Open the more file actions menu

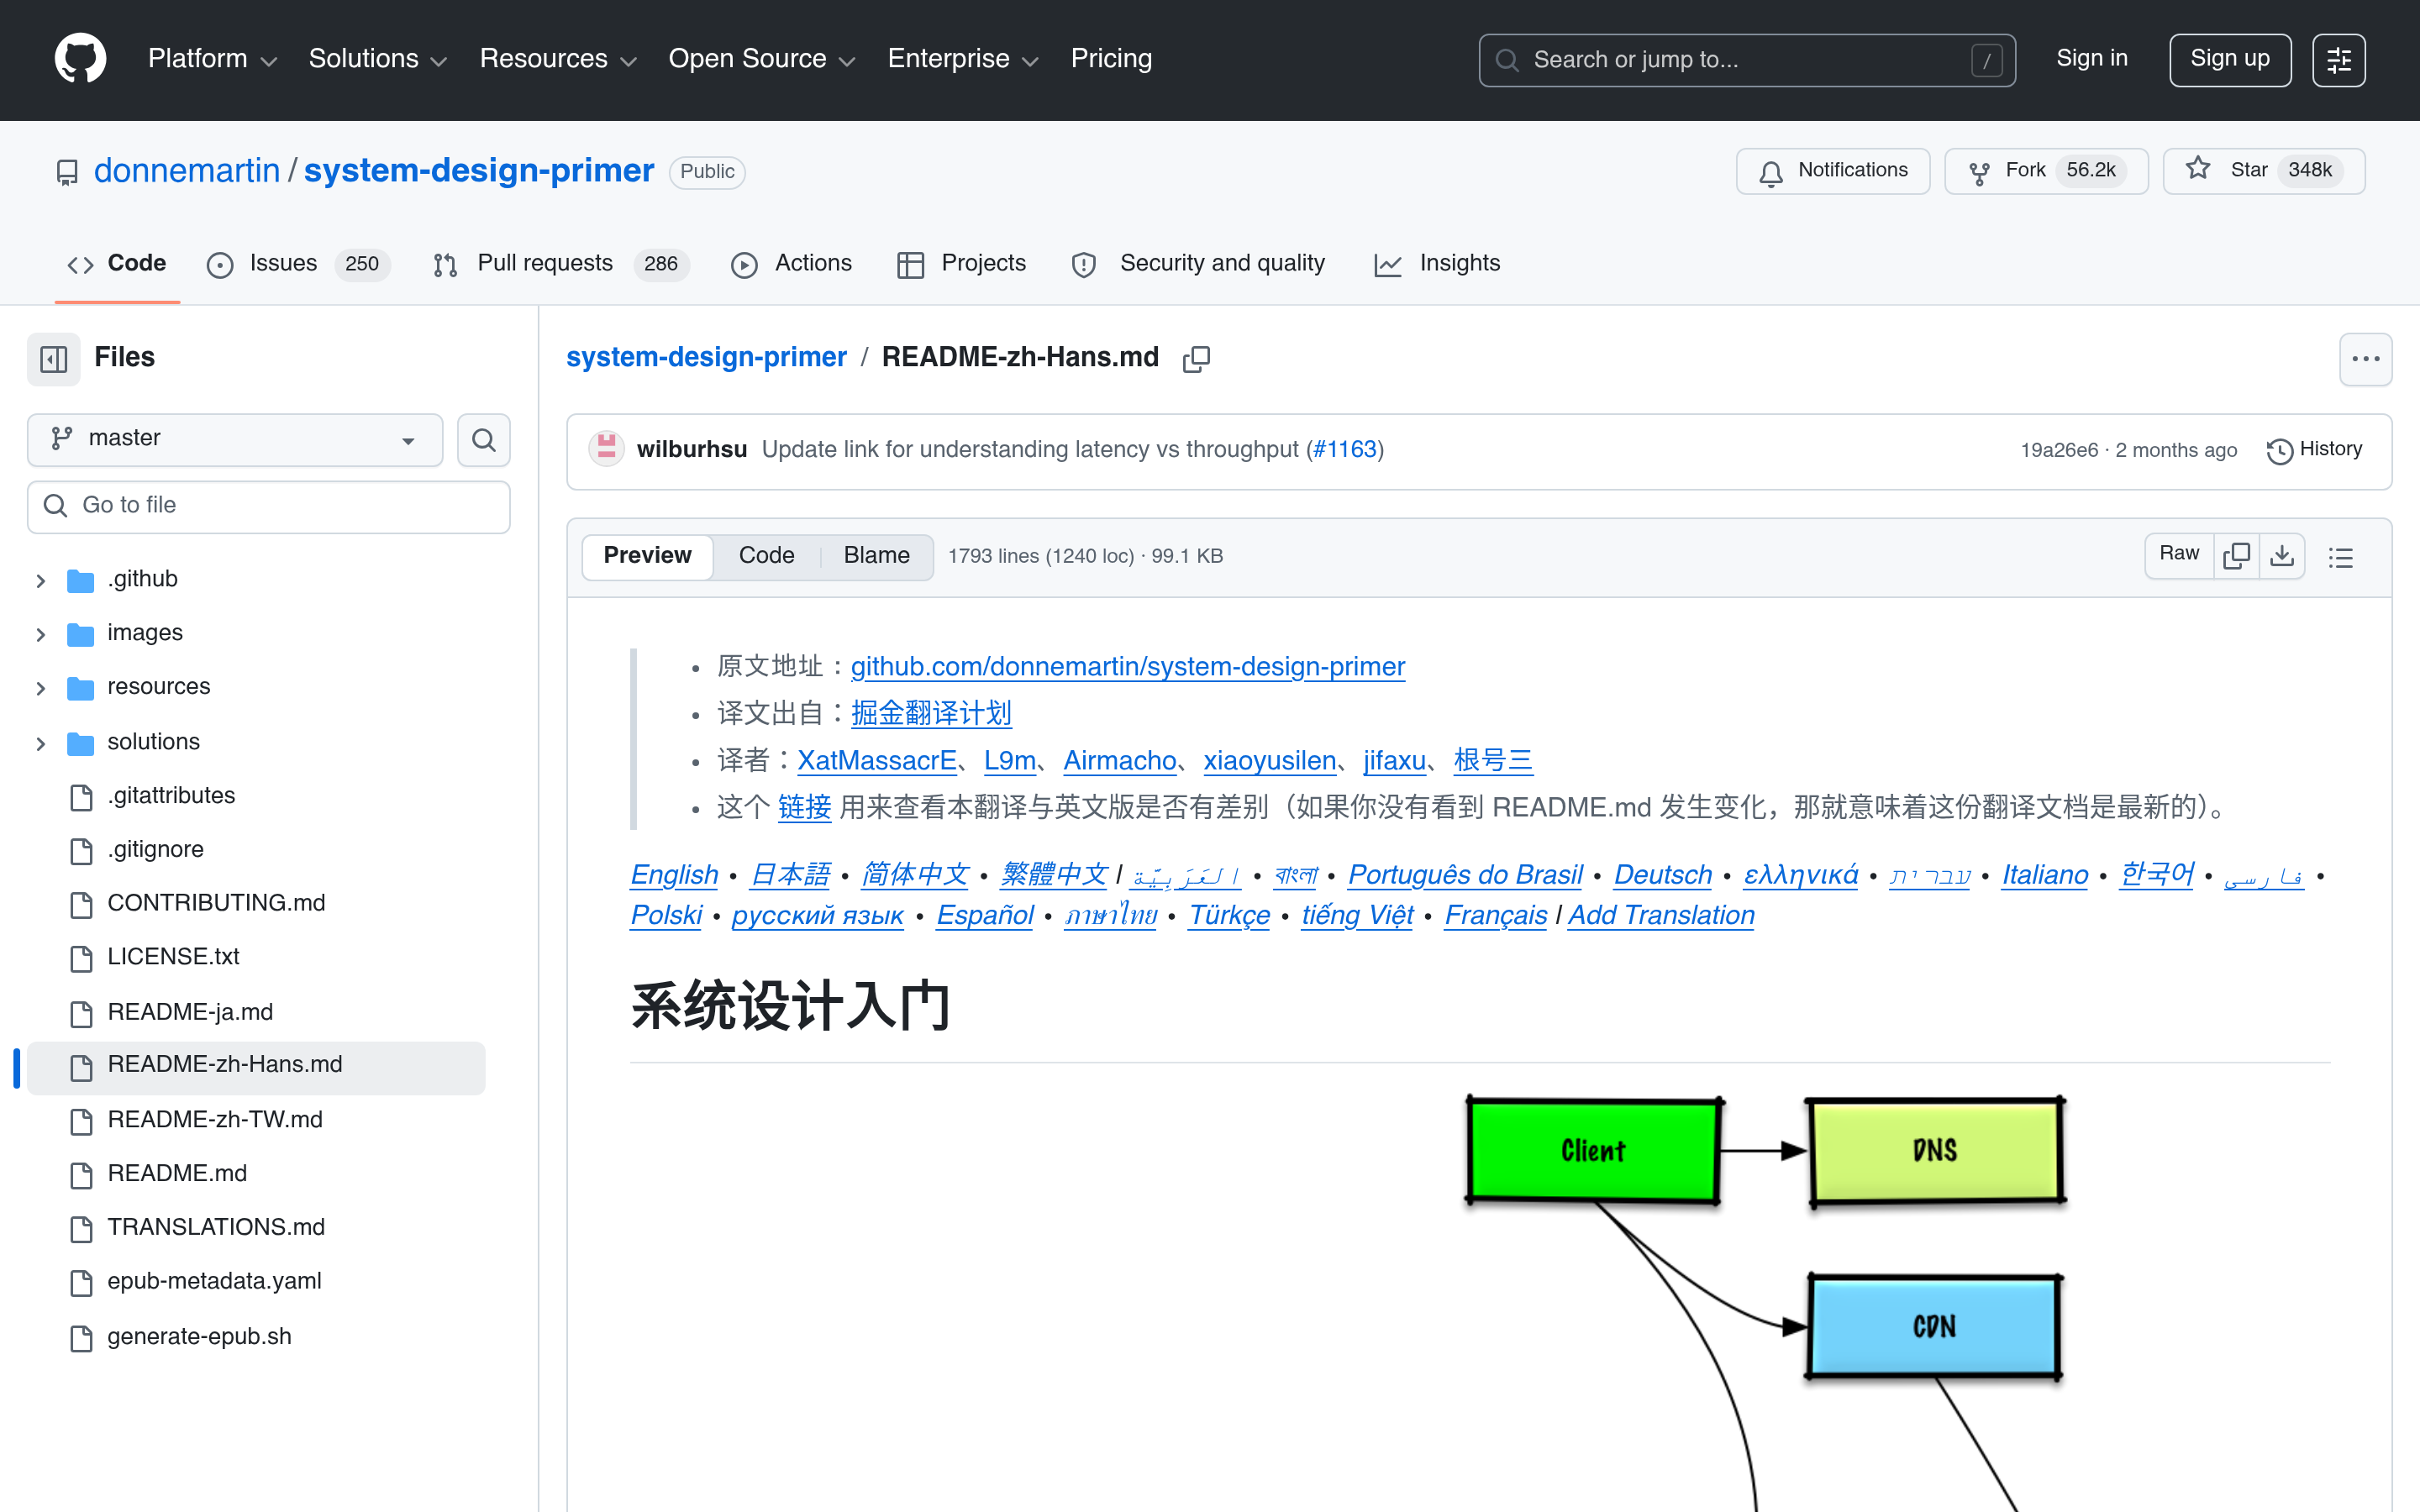[2365, 359]
